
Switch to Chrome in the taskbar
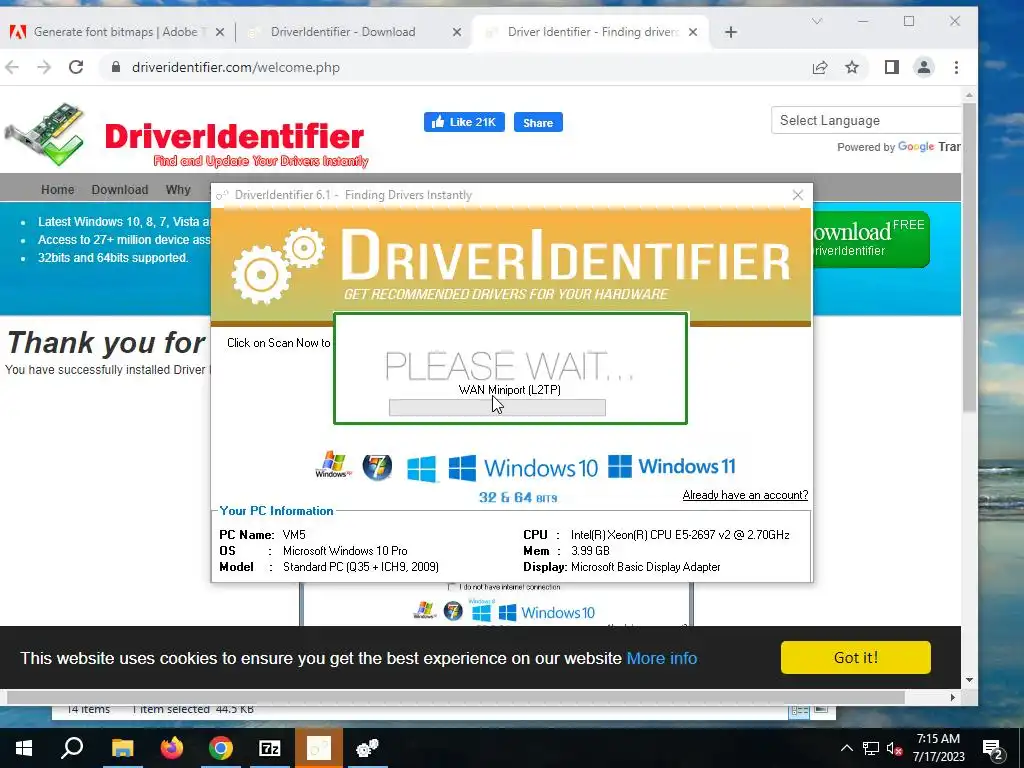point(221,748)
